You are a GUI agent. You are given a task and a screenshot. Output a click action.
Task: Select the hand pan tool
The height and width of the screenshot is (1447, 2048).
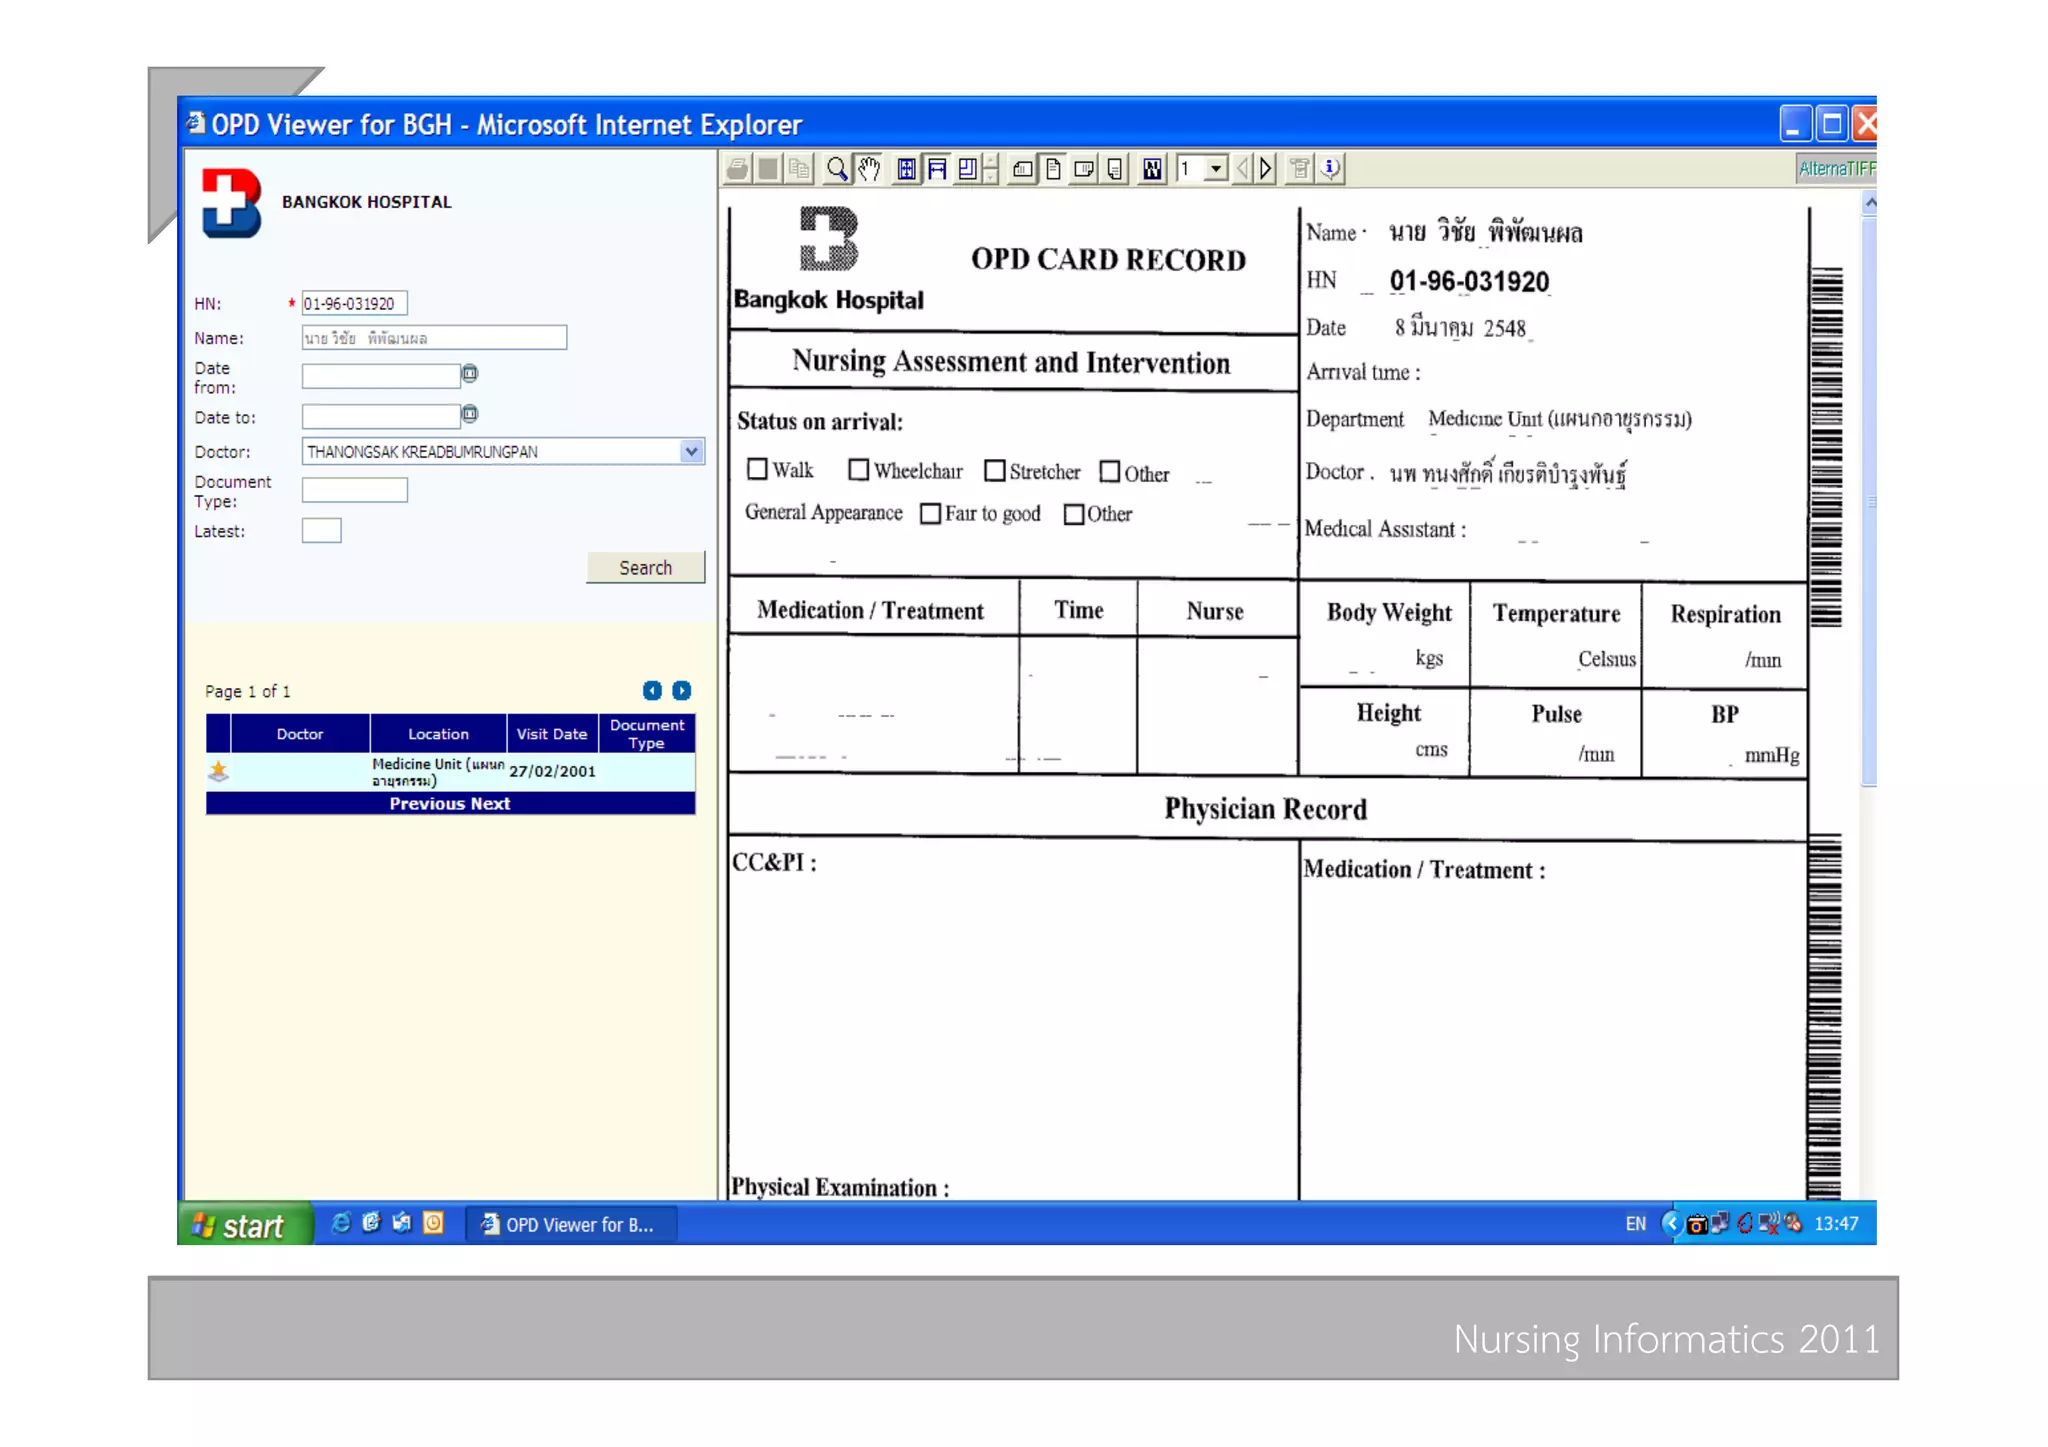click(869, 169)
